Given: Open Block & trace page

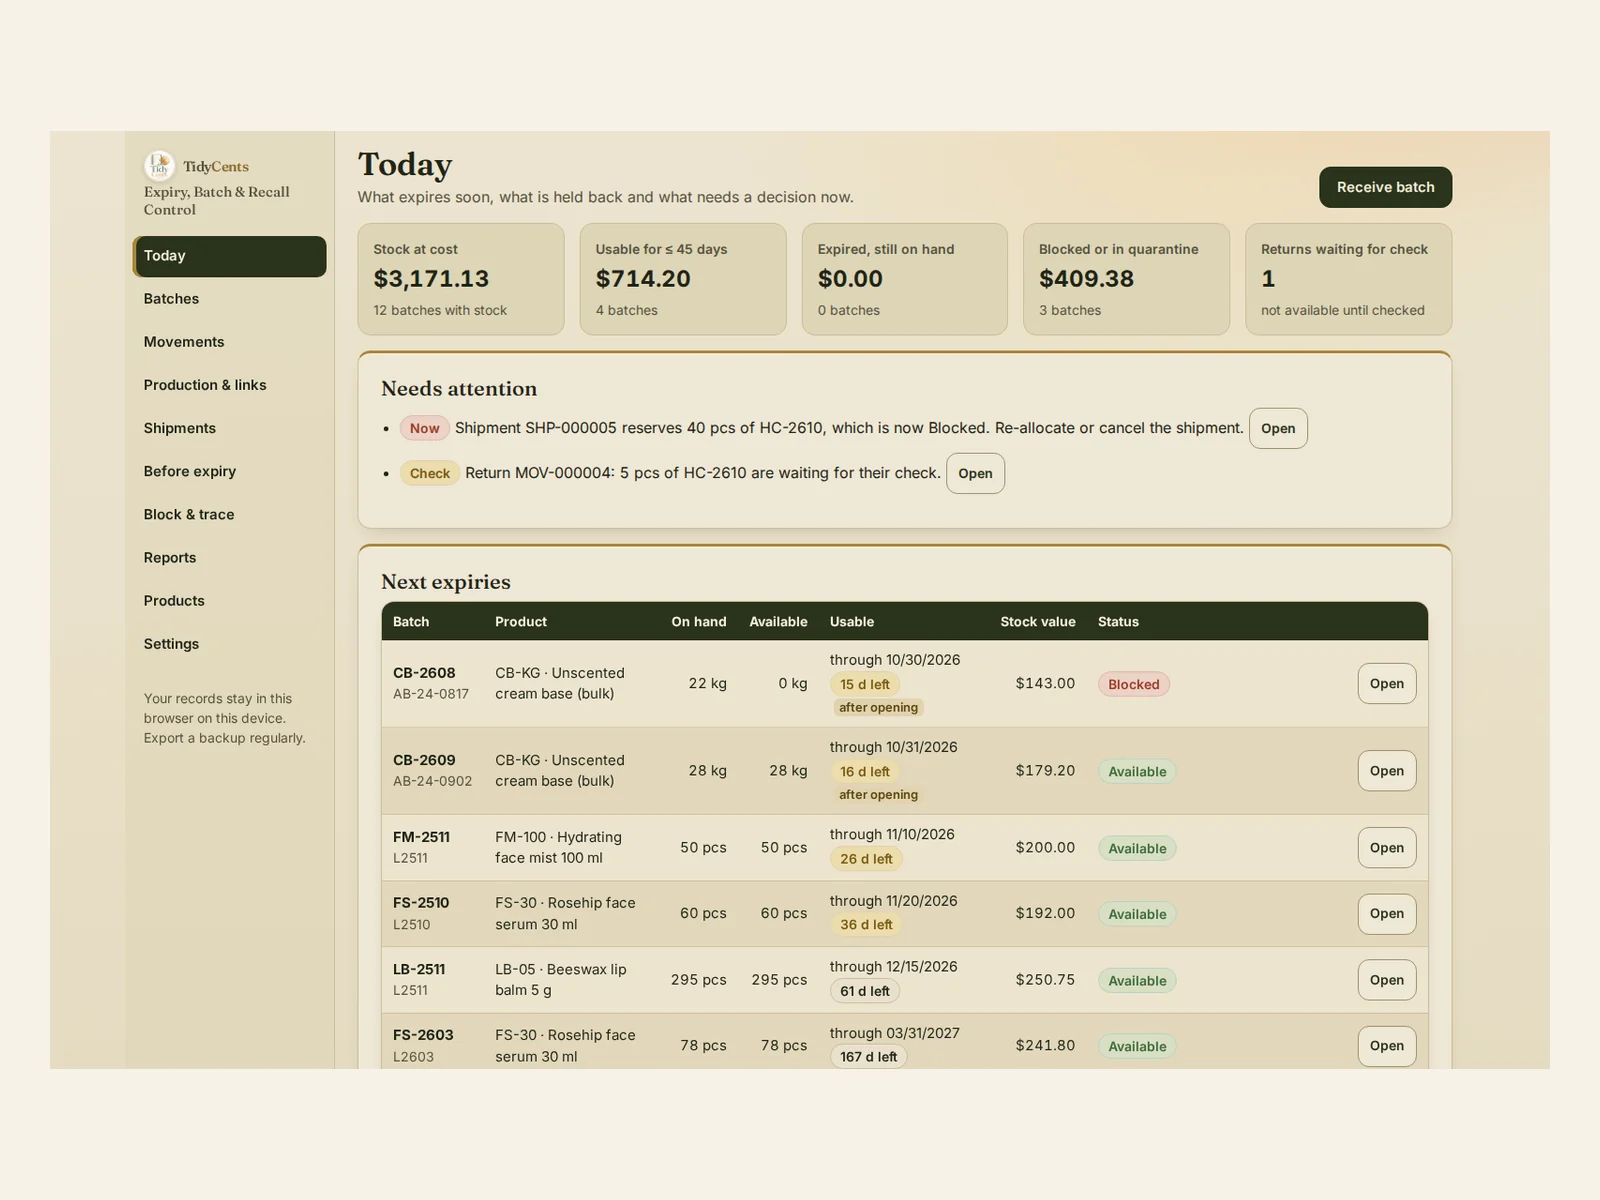Looking at the screenshot, I should (x=230, y=514).
